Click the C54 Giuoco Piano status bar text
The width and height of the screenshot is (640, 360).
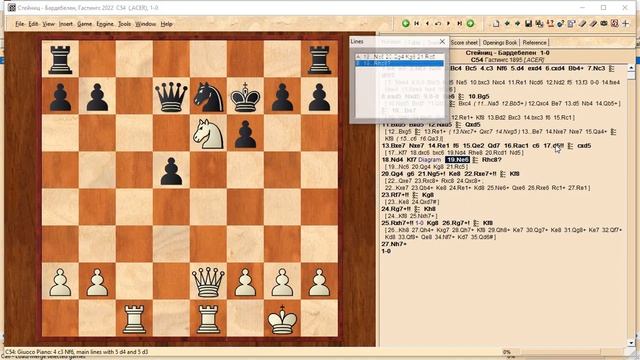point(77,352)
